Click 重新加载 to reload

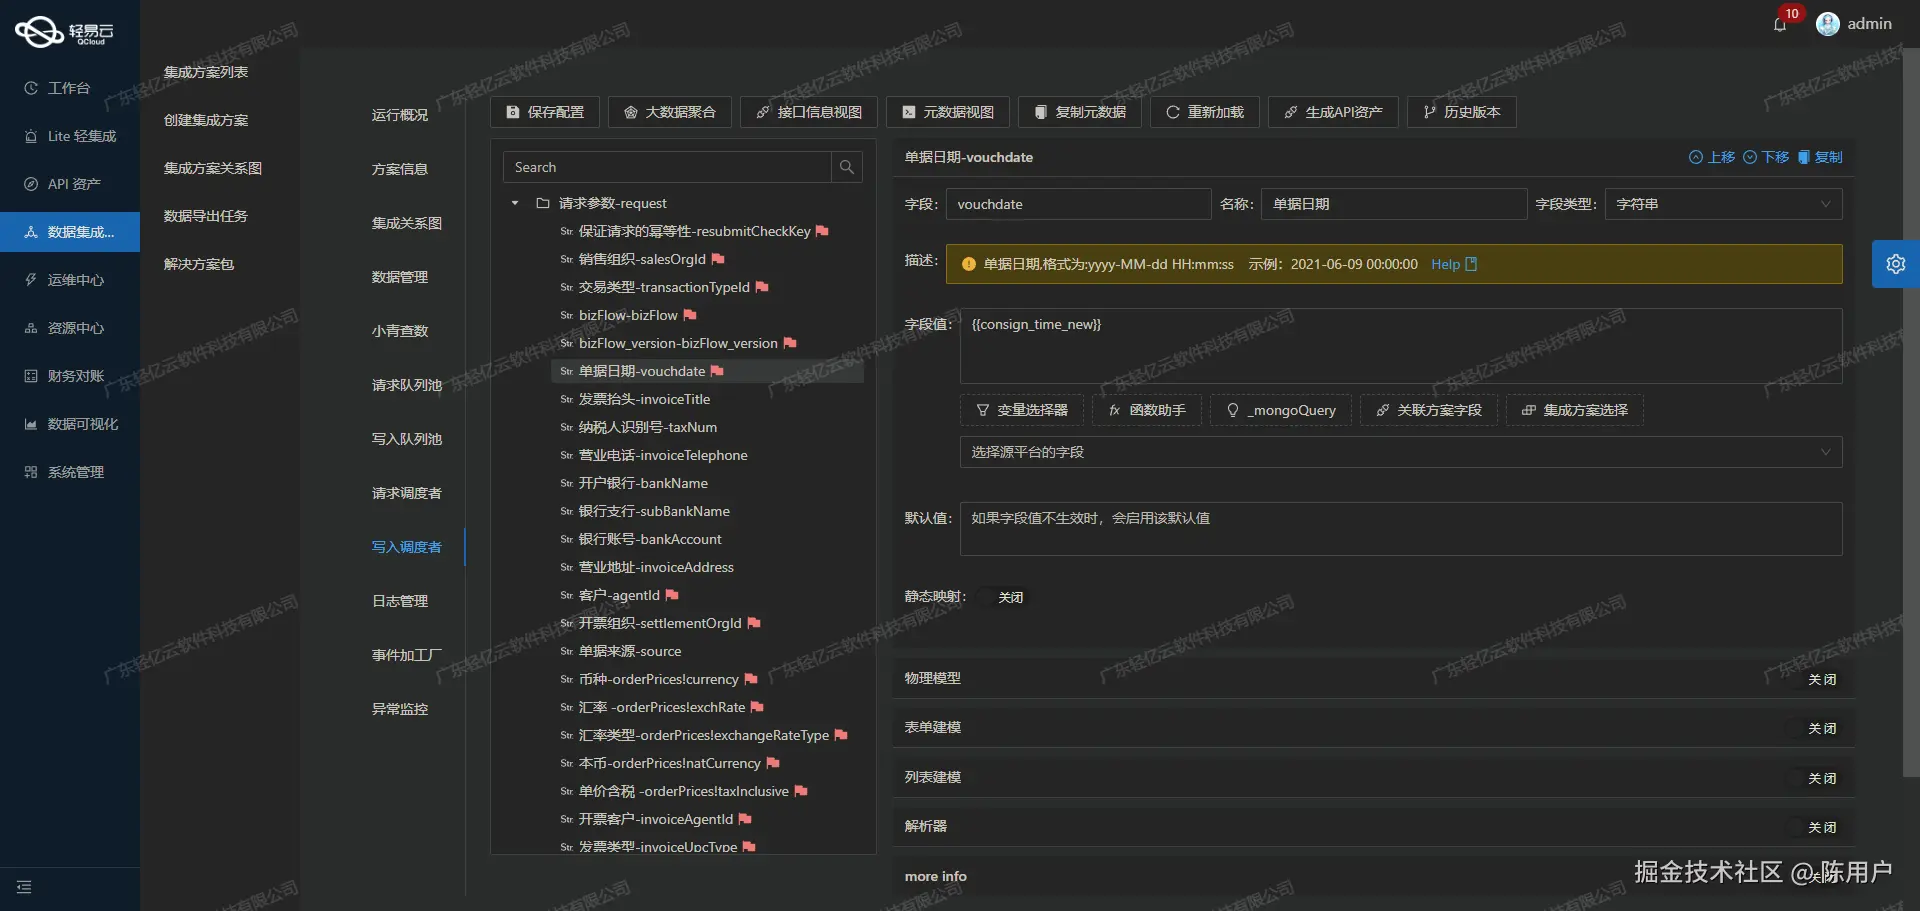(1205, 112)
